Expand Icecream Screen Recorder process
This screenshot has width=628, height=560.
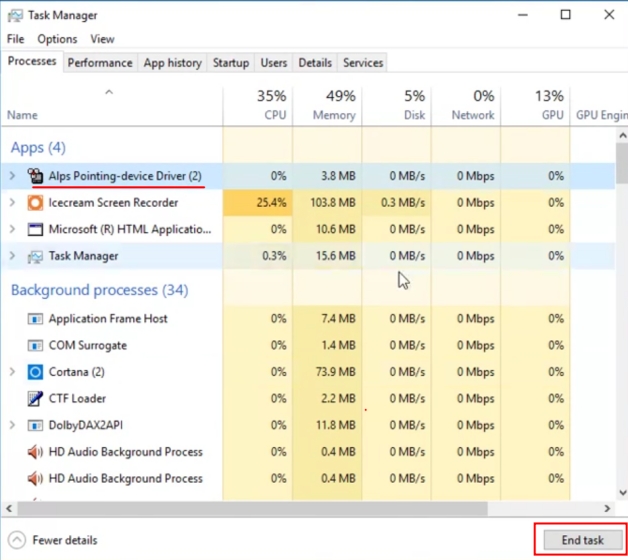tap(12, 203)
